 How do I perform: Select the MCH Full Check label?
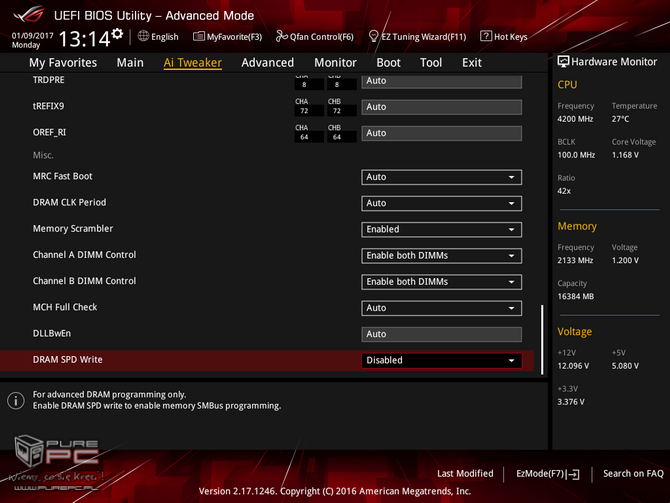pos(65,307)
